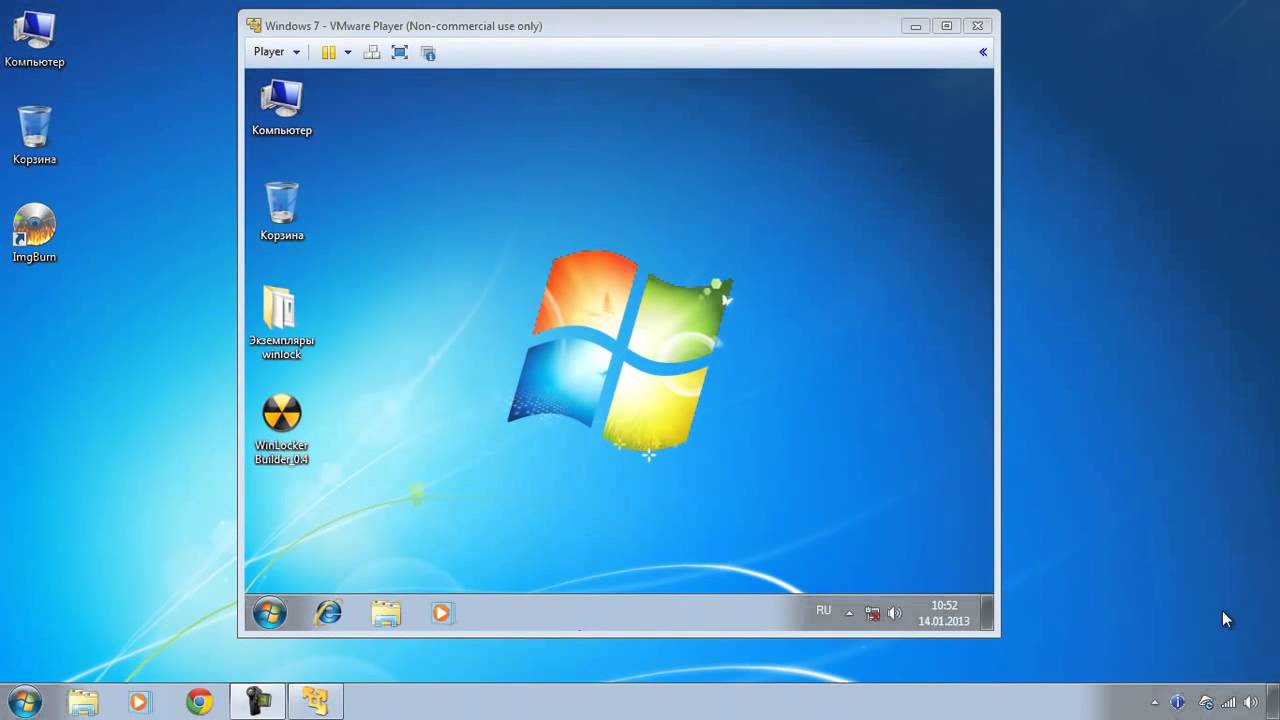The width and height of the screenshot is (1280, 720).
Task: Click the yellow pause/suspend VM icon
Action: [328, 52]
